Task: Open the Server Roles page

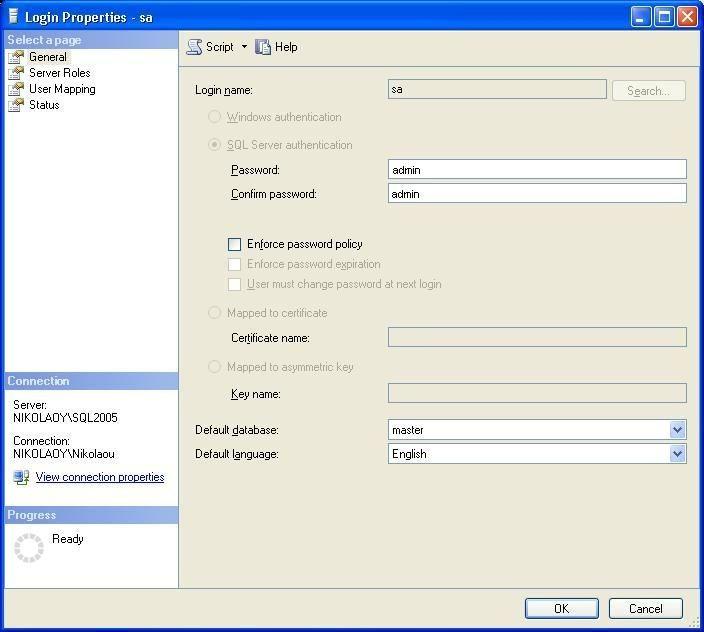Action: click(60, 73)
